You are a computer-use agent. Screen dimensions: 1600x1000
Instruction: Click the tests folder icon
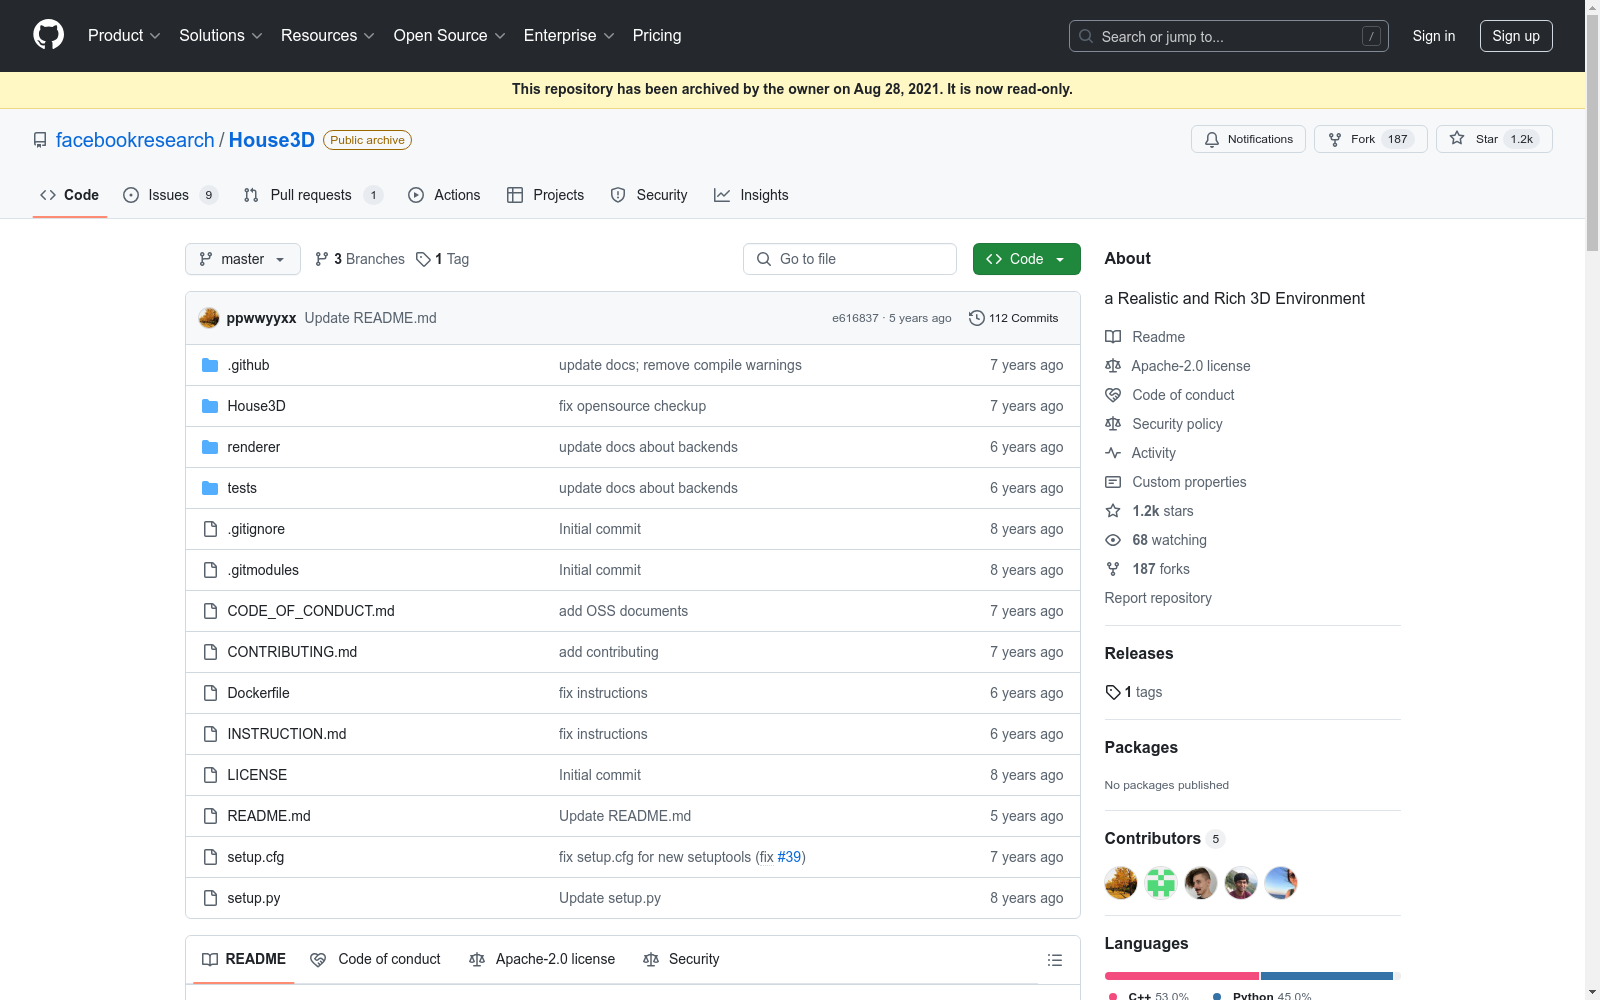pyautogui.click(x=210, y=488)
